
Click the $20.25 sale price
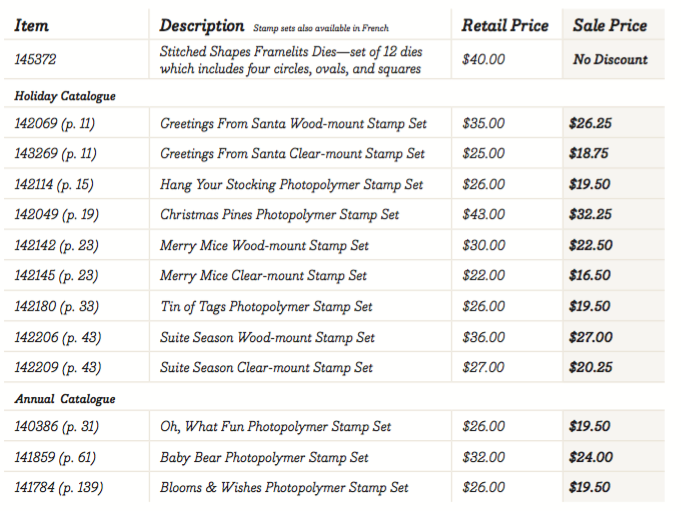(590, 368)
